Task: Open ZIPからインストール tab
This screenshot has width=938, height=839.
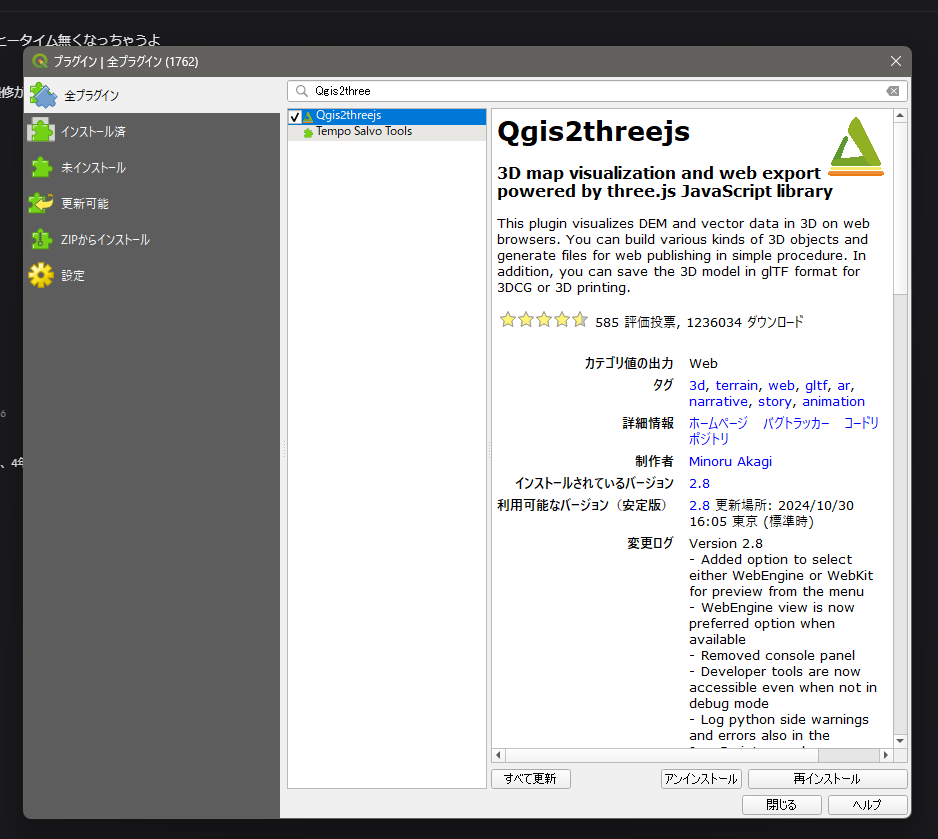Action: [151, 239]
